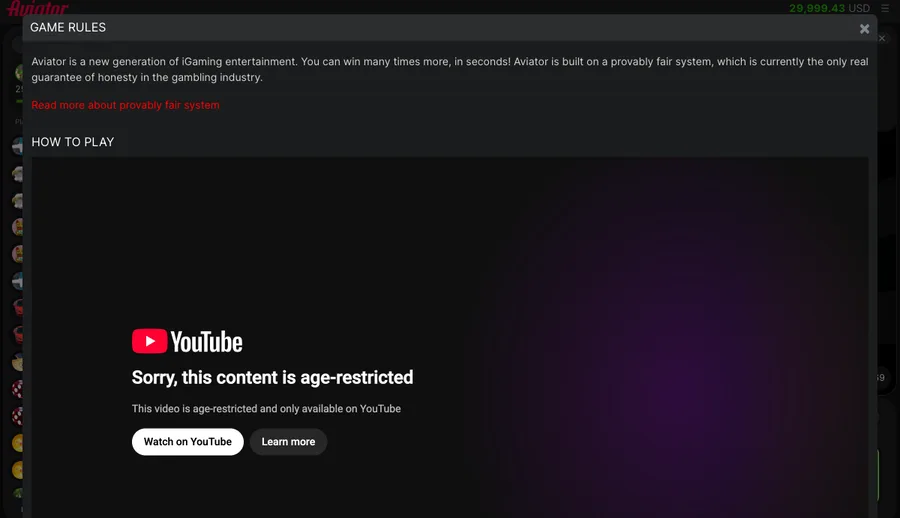
Task: Close the background panel with small X
Action: coord(882,38)
